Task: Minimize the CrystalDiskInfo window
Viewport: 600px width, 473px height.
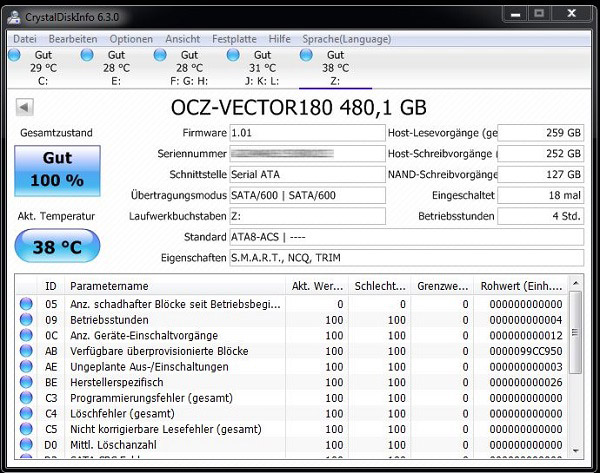Action: (515, 14)
